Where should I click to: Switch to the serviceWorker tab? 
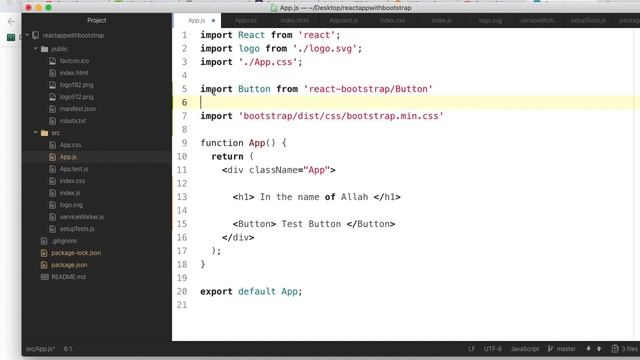[x=539, y=20]
